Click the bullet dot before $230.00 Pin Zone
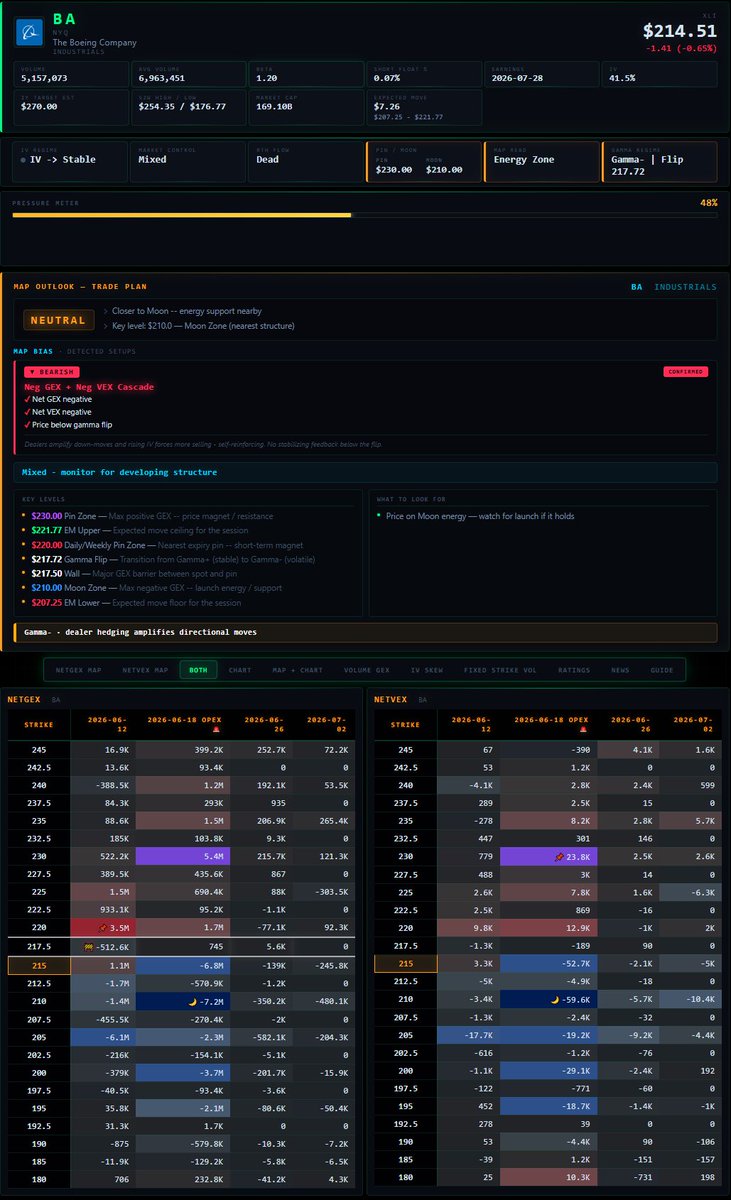The width and height of the screenshot is (731, 1200). (x=24, y=516)
